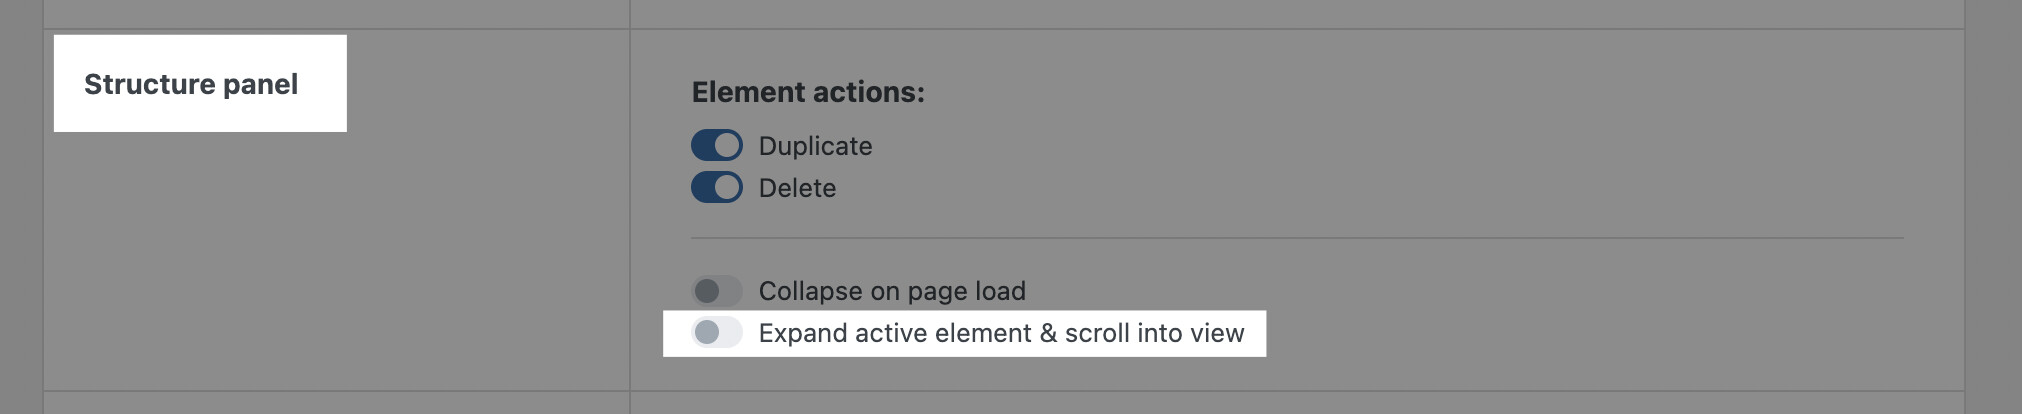Toggle Expand active element & scroll into view

point(716,332)
